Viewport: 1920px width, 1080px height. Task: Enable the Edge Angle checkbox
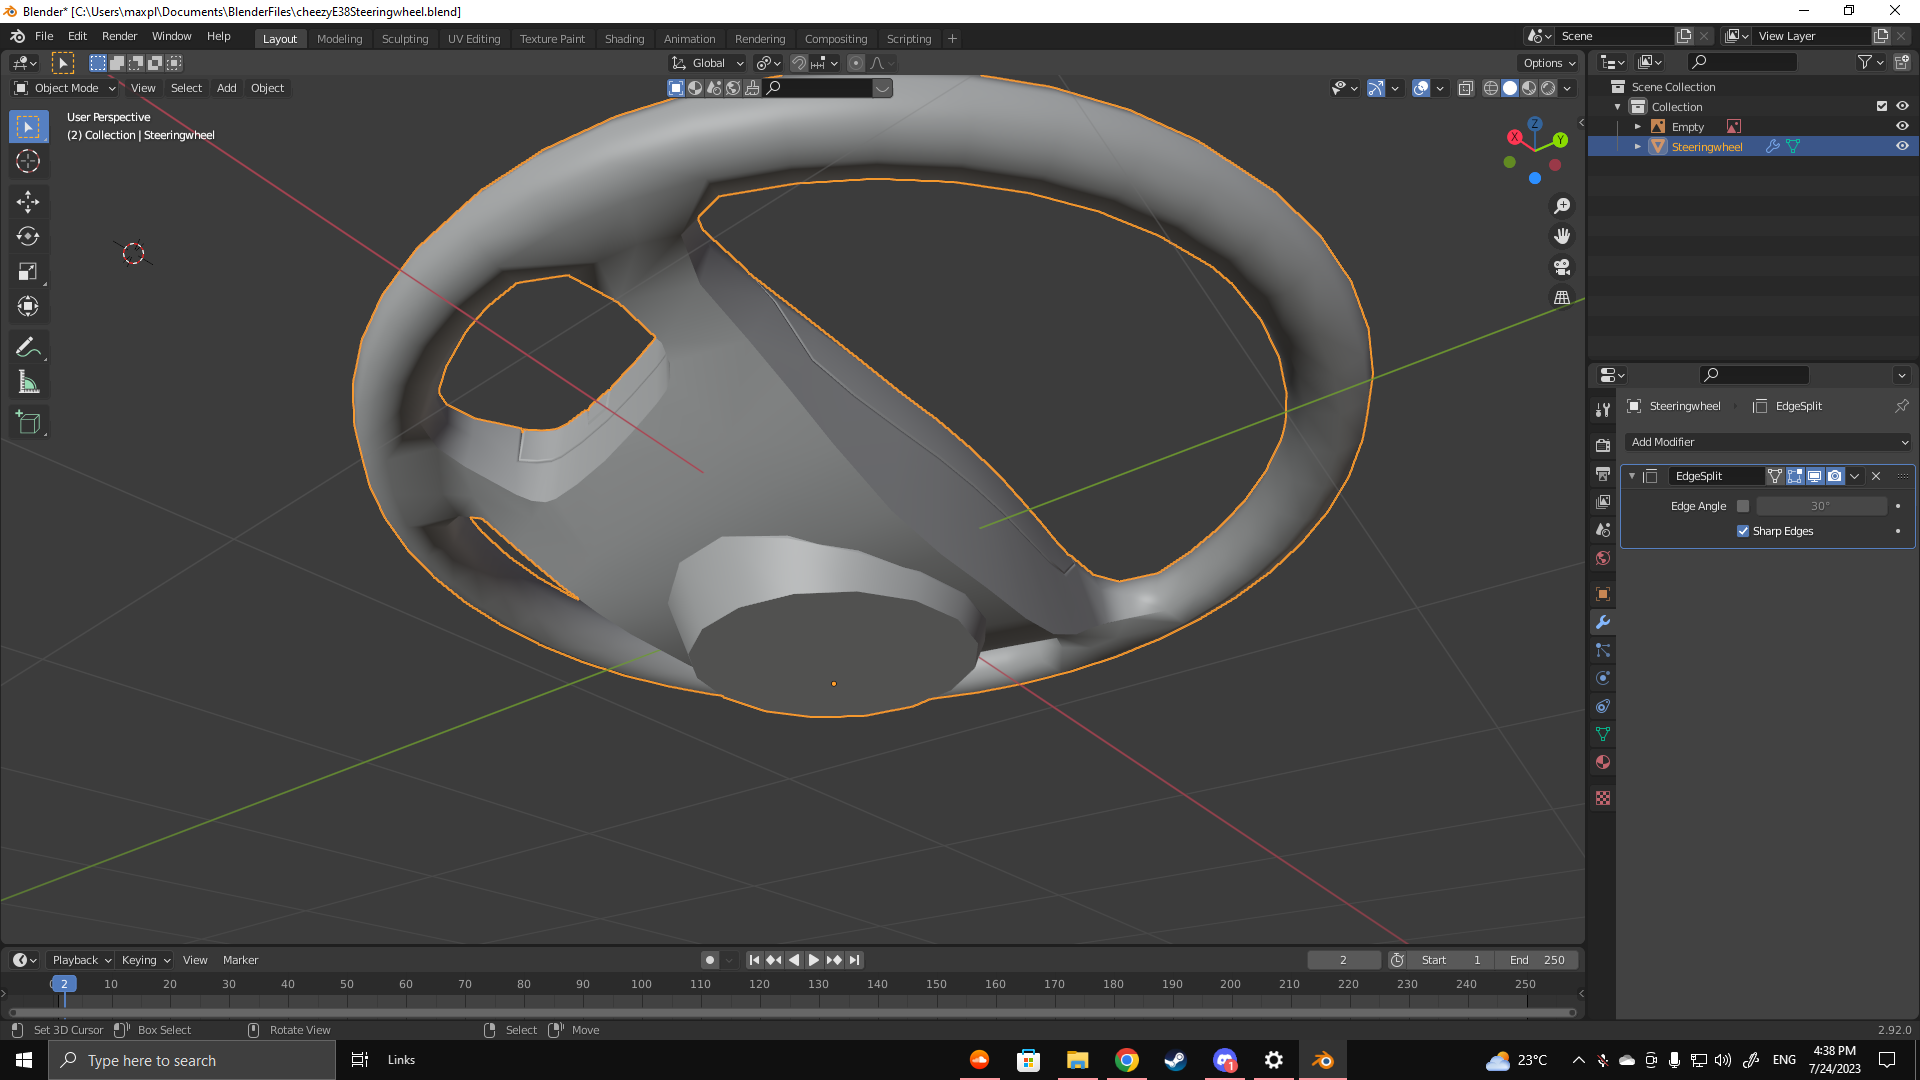[1743, 506]
